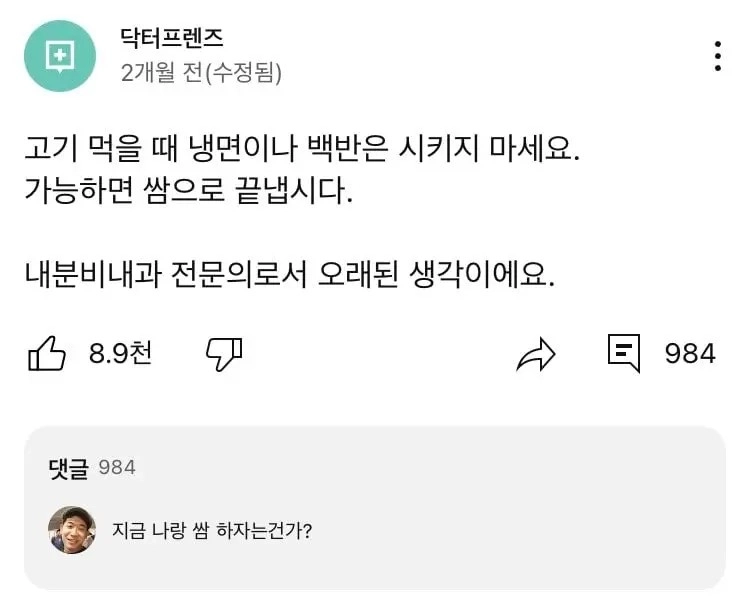The image size is (750, 599).
Task: Click the post line starting 고기 먹을 때
Action: pyautogui.click(x=302, y=151)
